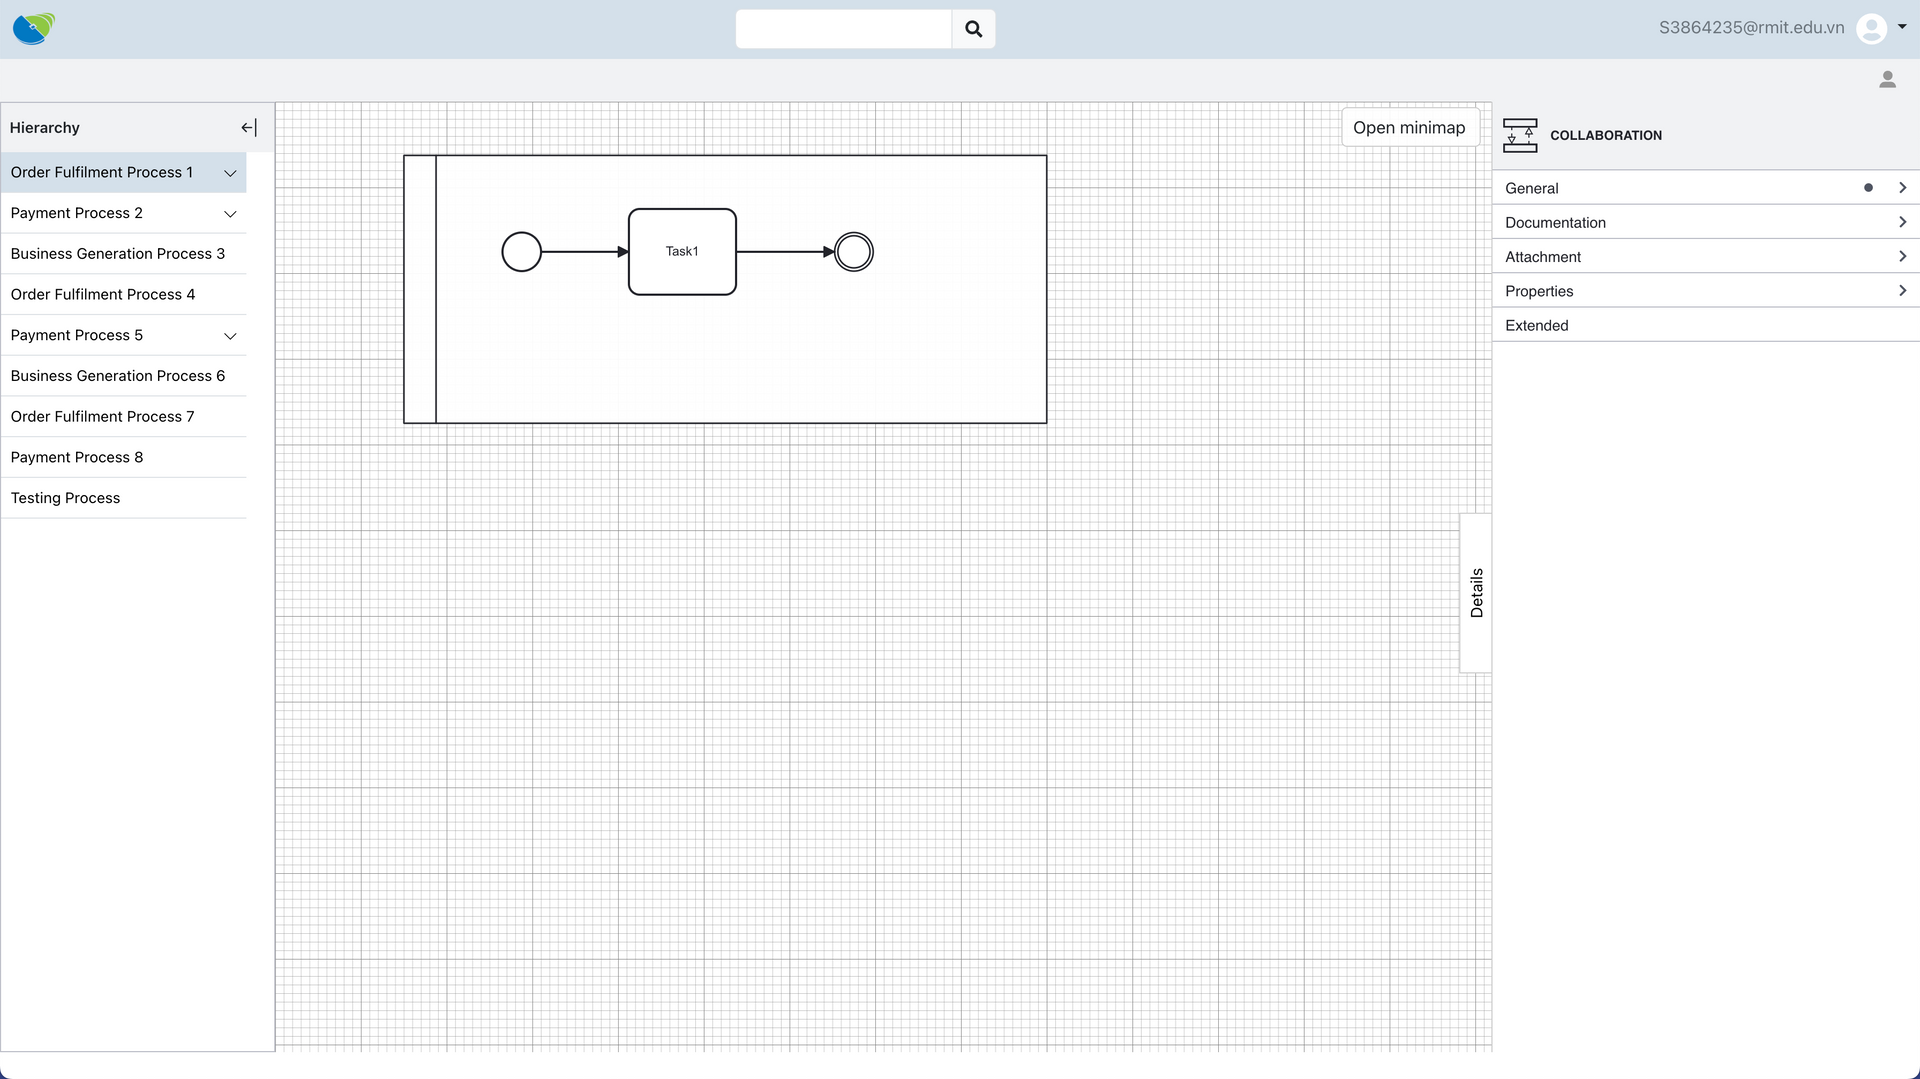Screen dimensions: 1920x1079
Task: Expand the General section chevron
Action: click(x=1902, y=187)
